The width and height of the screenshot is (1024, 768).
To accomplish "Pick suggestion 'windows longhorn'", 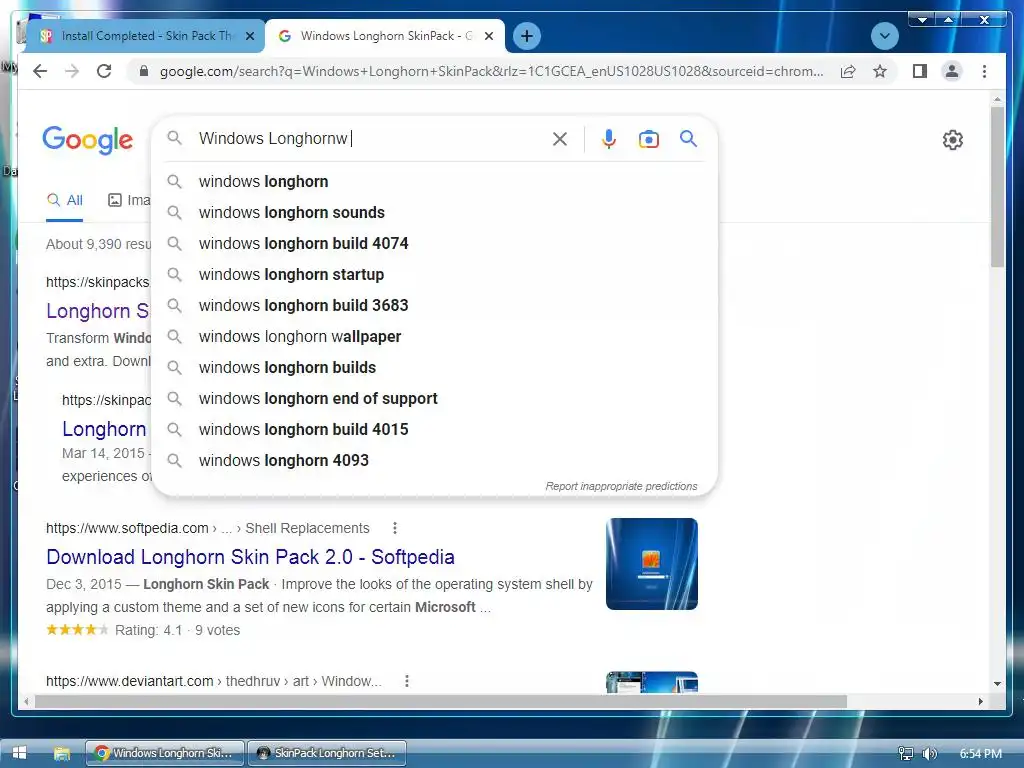I will point(434,182).
